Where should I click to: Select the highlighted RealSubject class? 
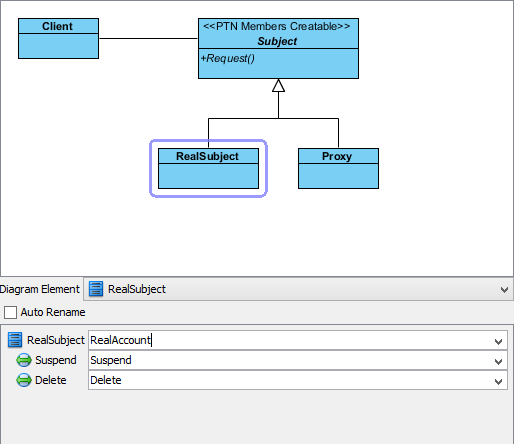[208, 169]
